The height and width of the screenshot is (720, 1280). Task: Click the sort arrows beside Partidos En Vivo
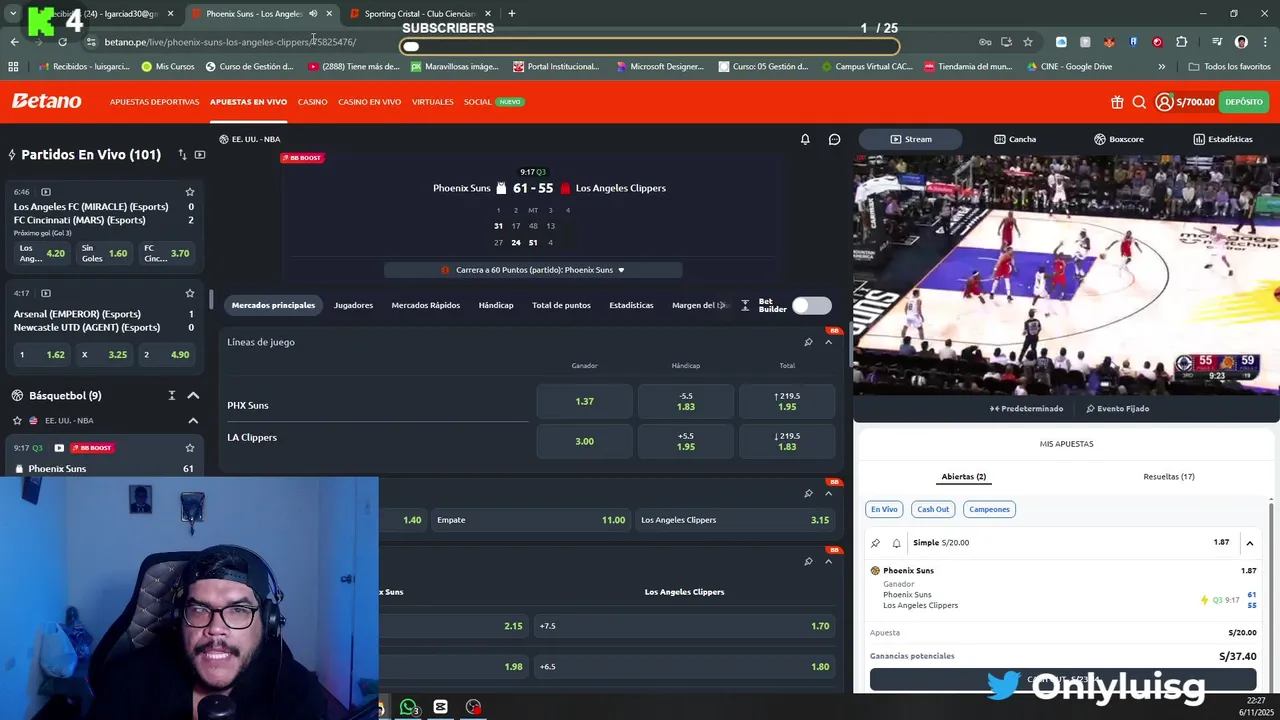pyautogui.click(x=182, y=155)
